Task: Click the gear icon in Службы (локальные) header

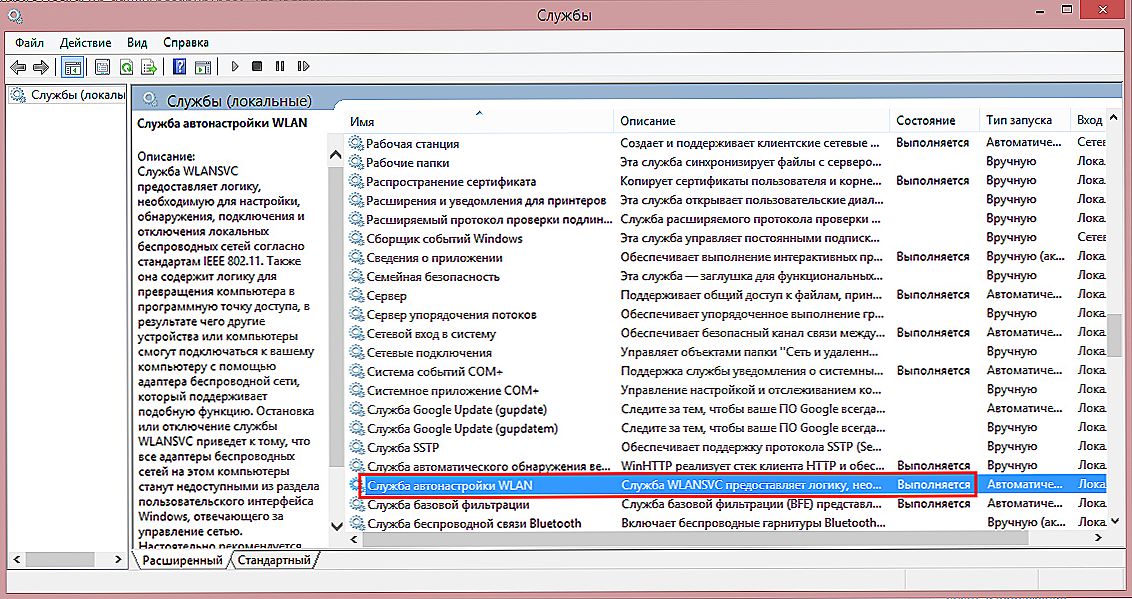Action: coord(150,100)
